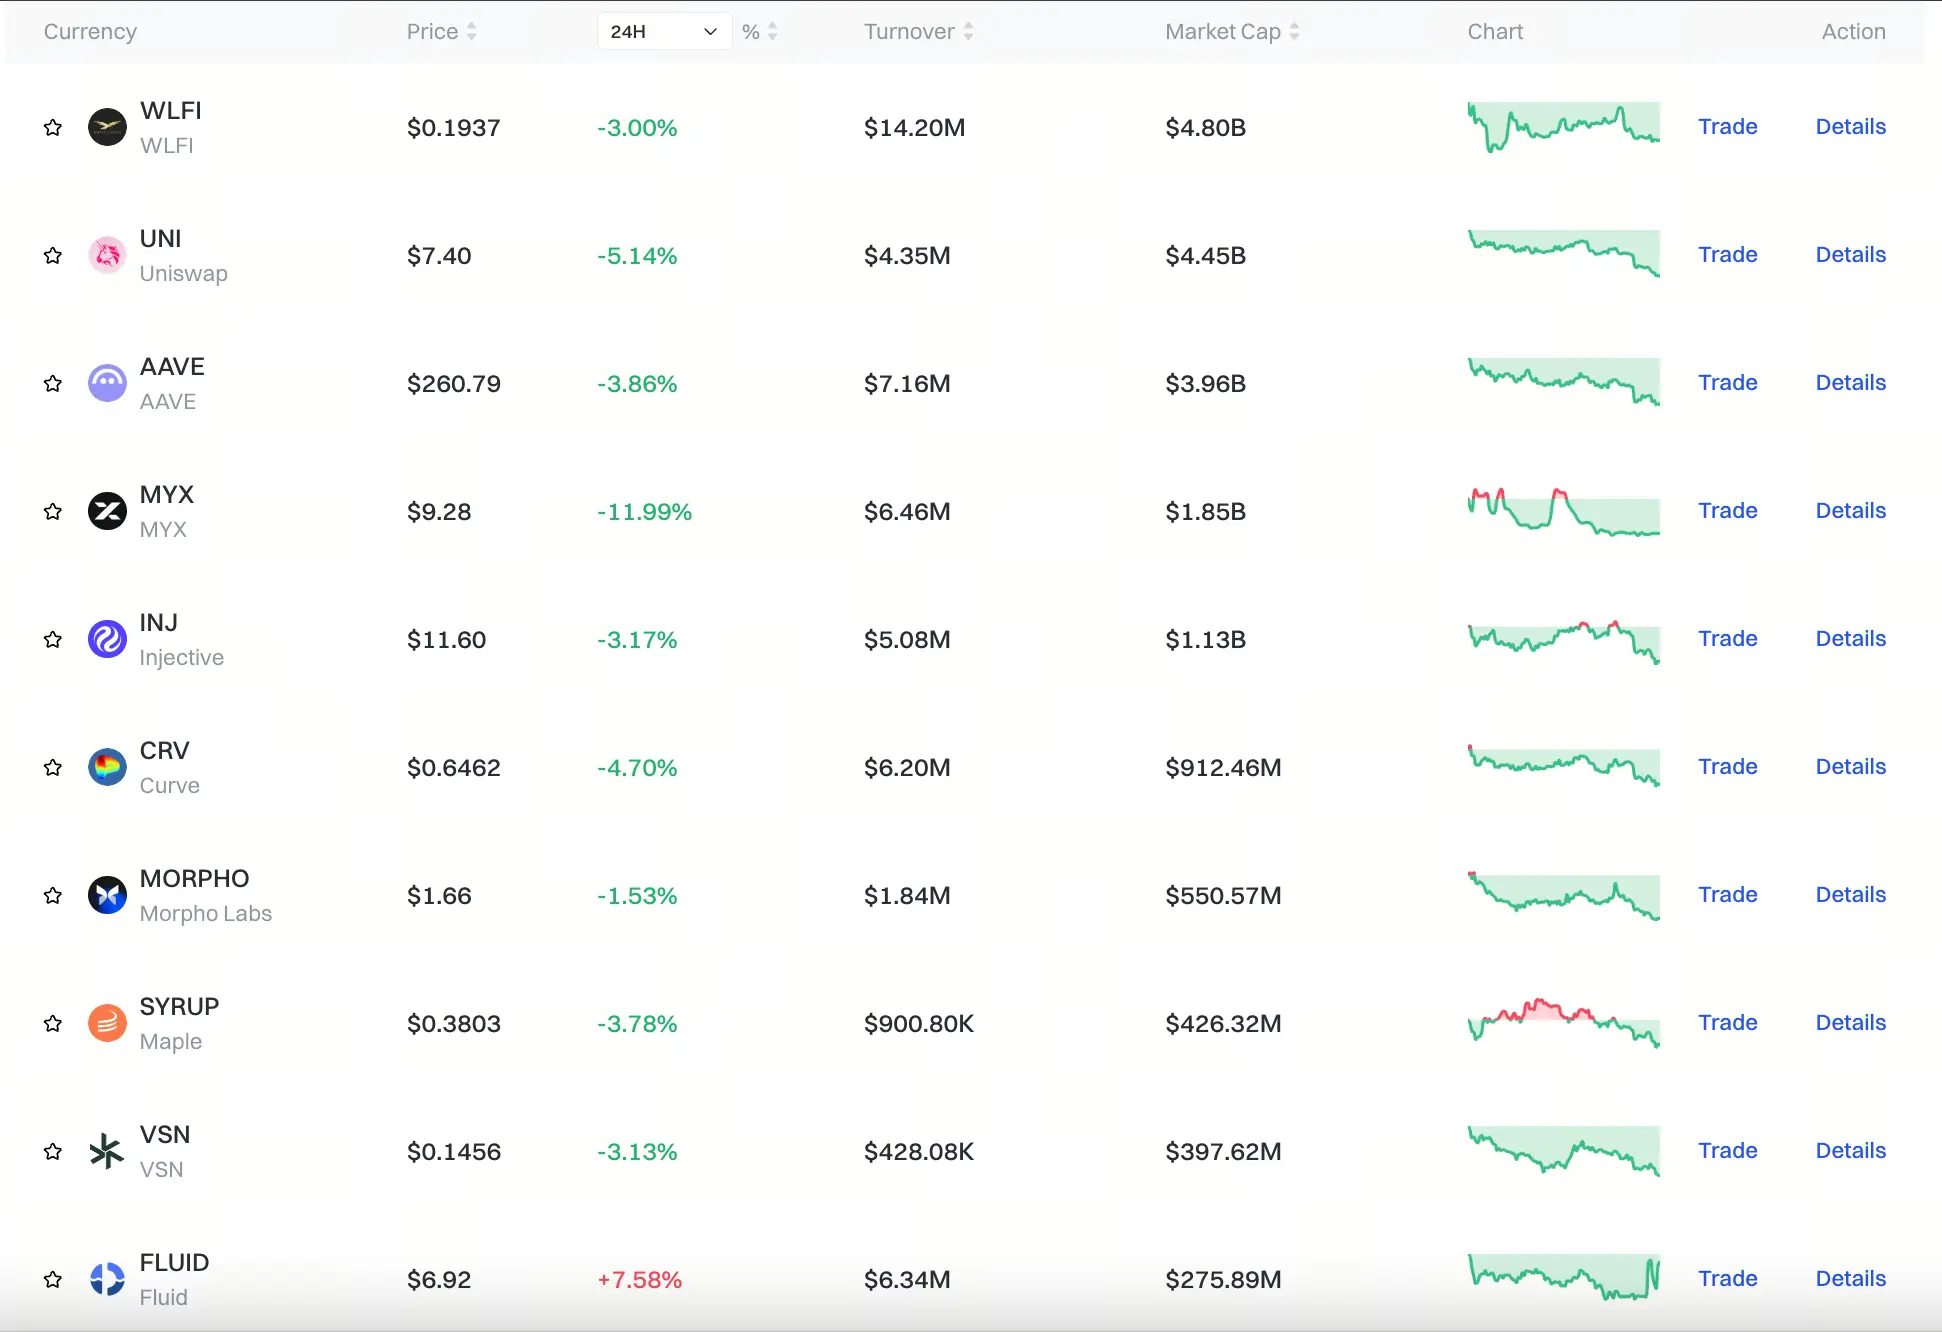Trade FLUID via Trade link
The width and height of the screenshot is (1942, 1332).
(1727, 1279)
